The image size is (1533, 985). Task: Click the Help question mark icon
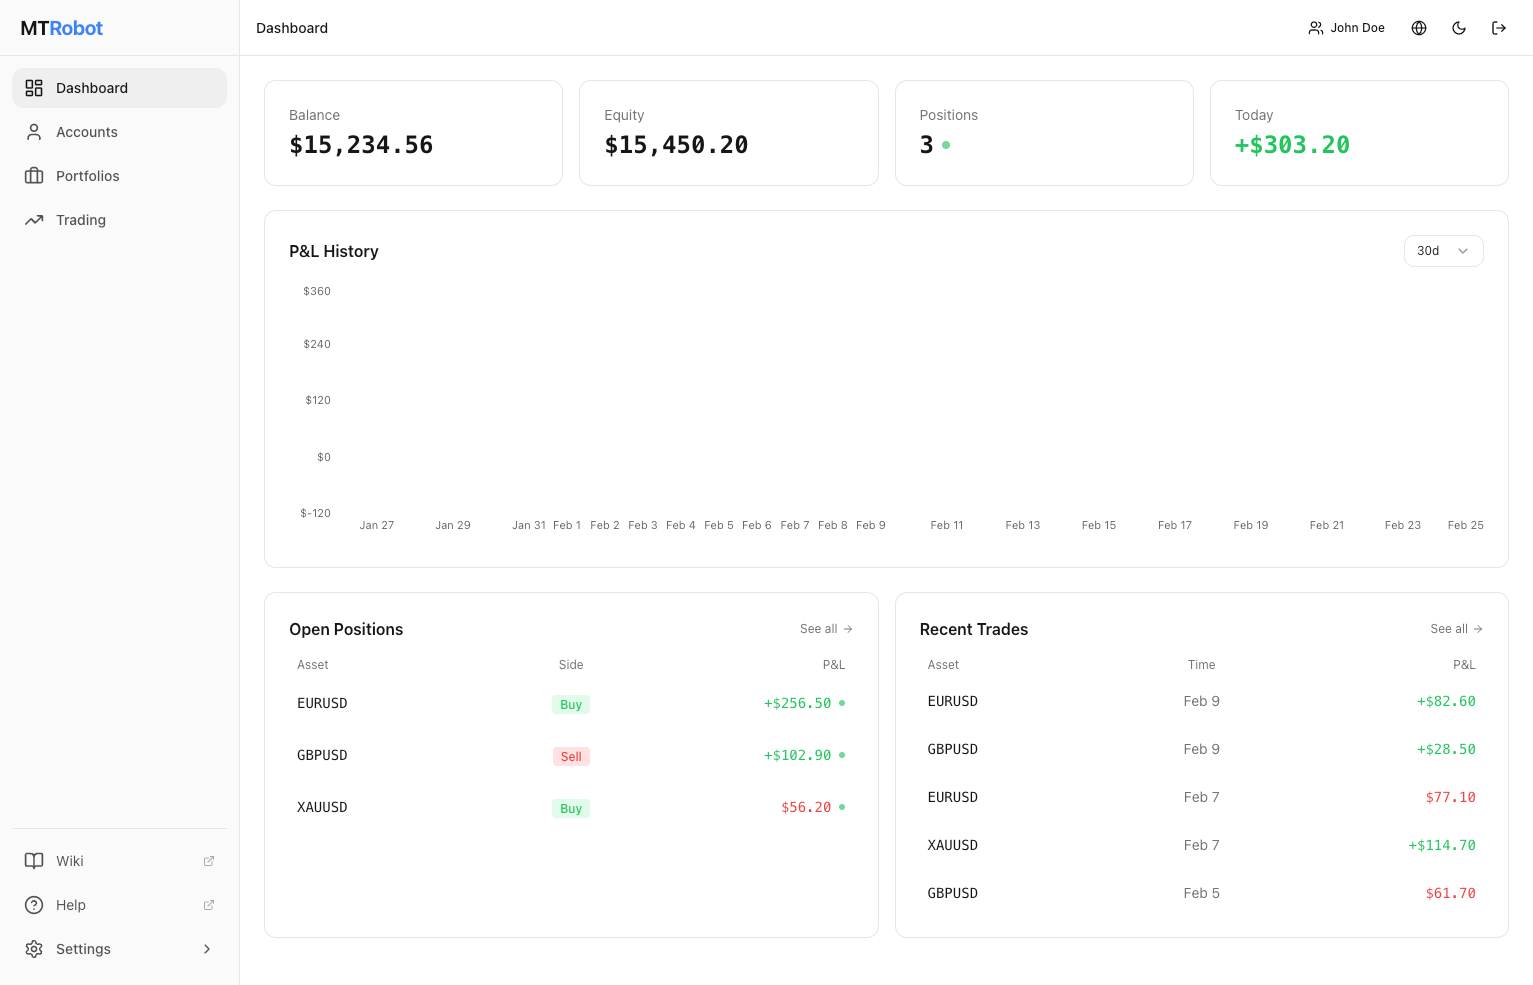tap(35, 905)
